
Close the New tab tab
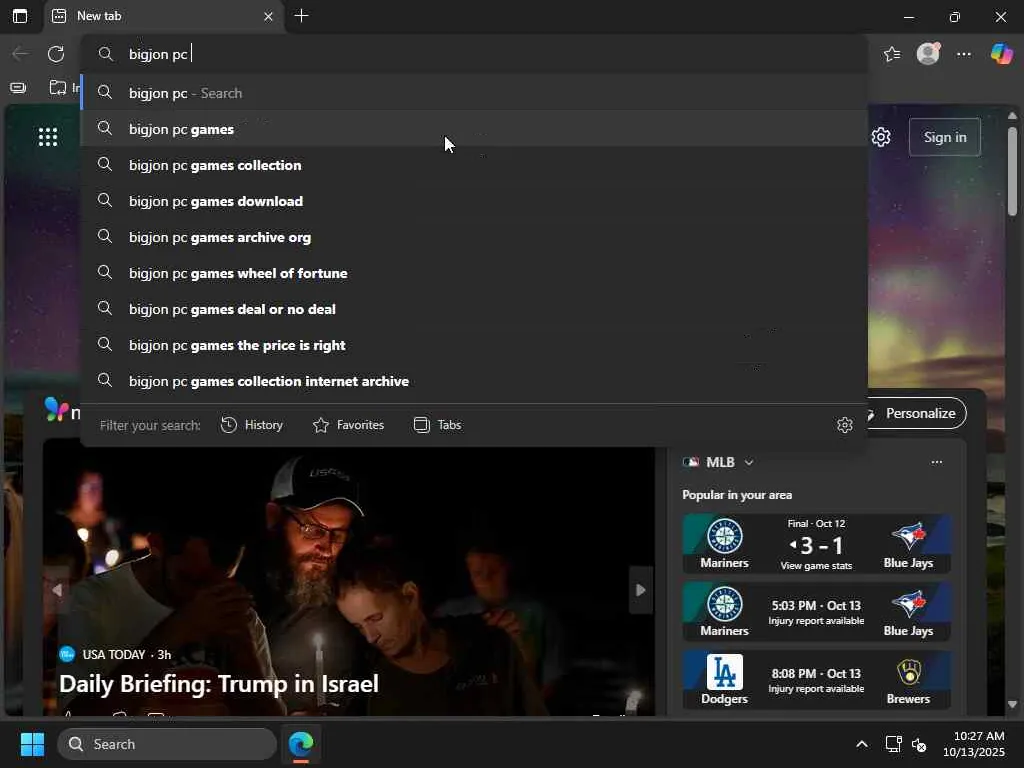[x=268, y=16]
